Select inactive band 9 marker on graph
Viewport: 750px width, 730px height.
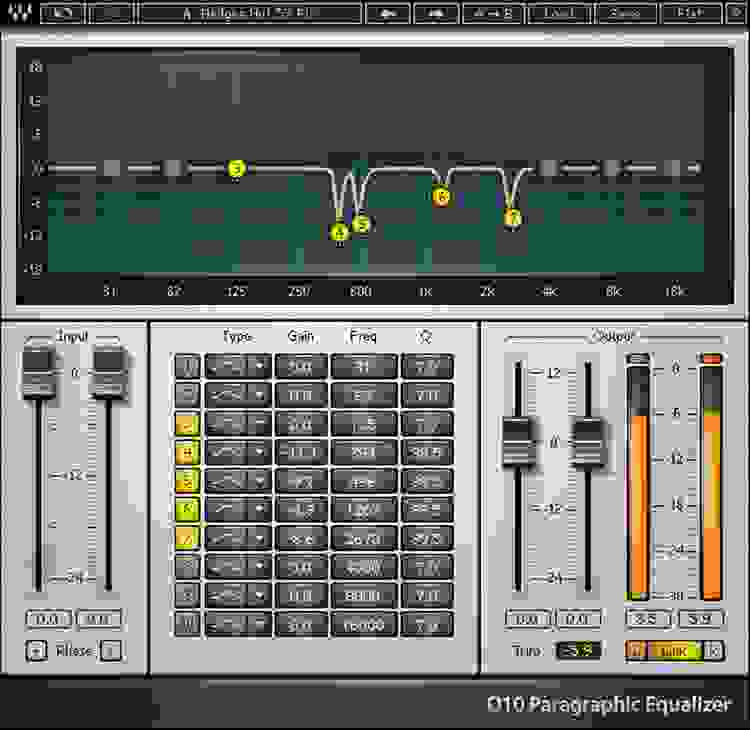(x=611, y=168)
